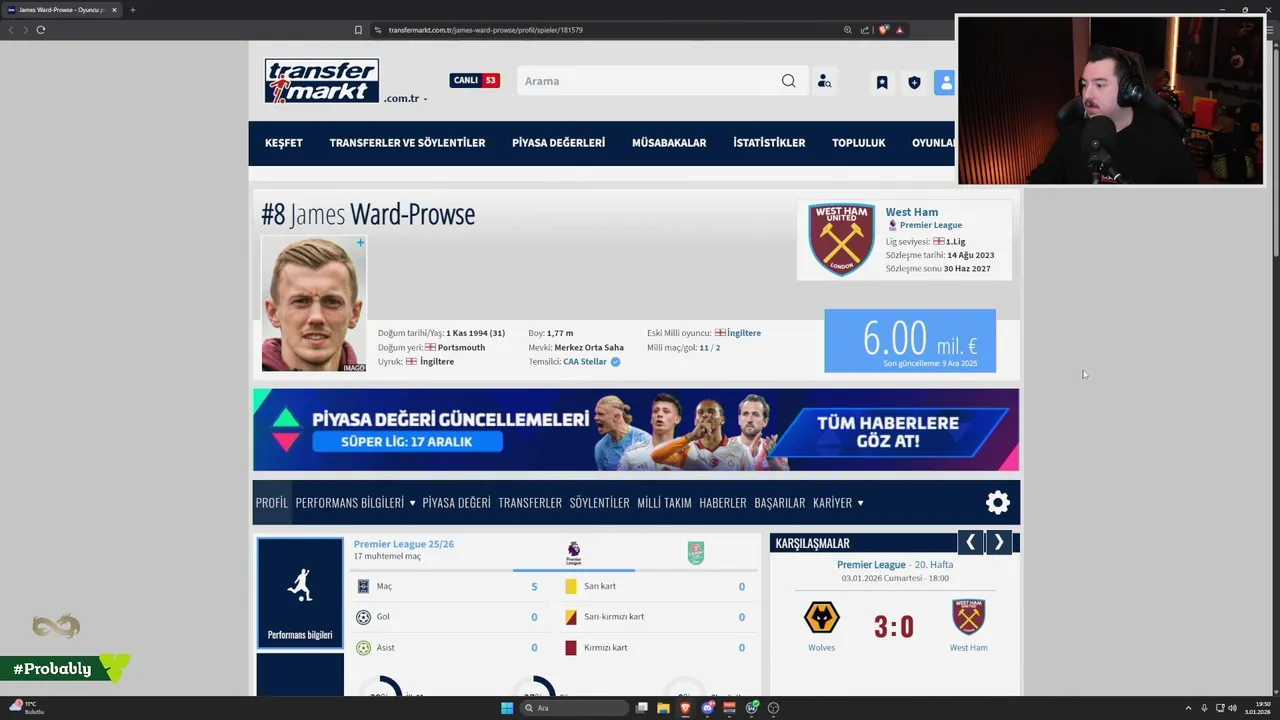Click the West Ham club crest

tap(841, 240)
